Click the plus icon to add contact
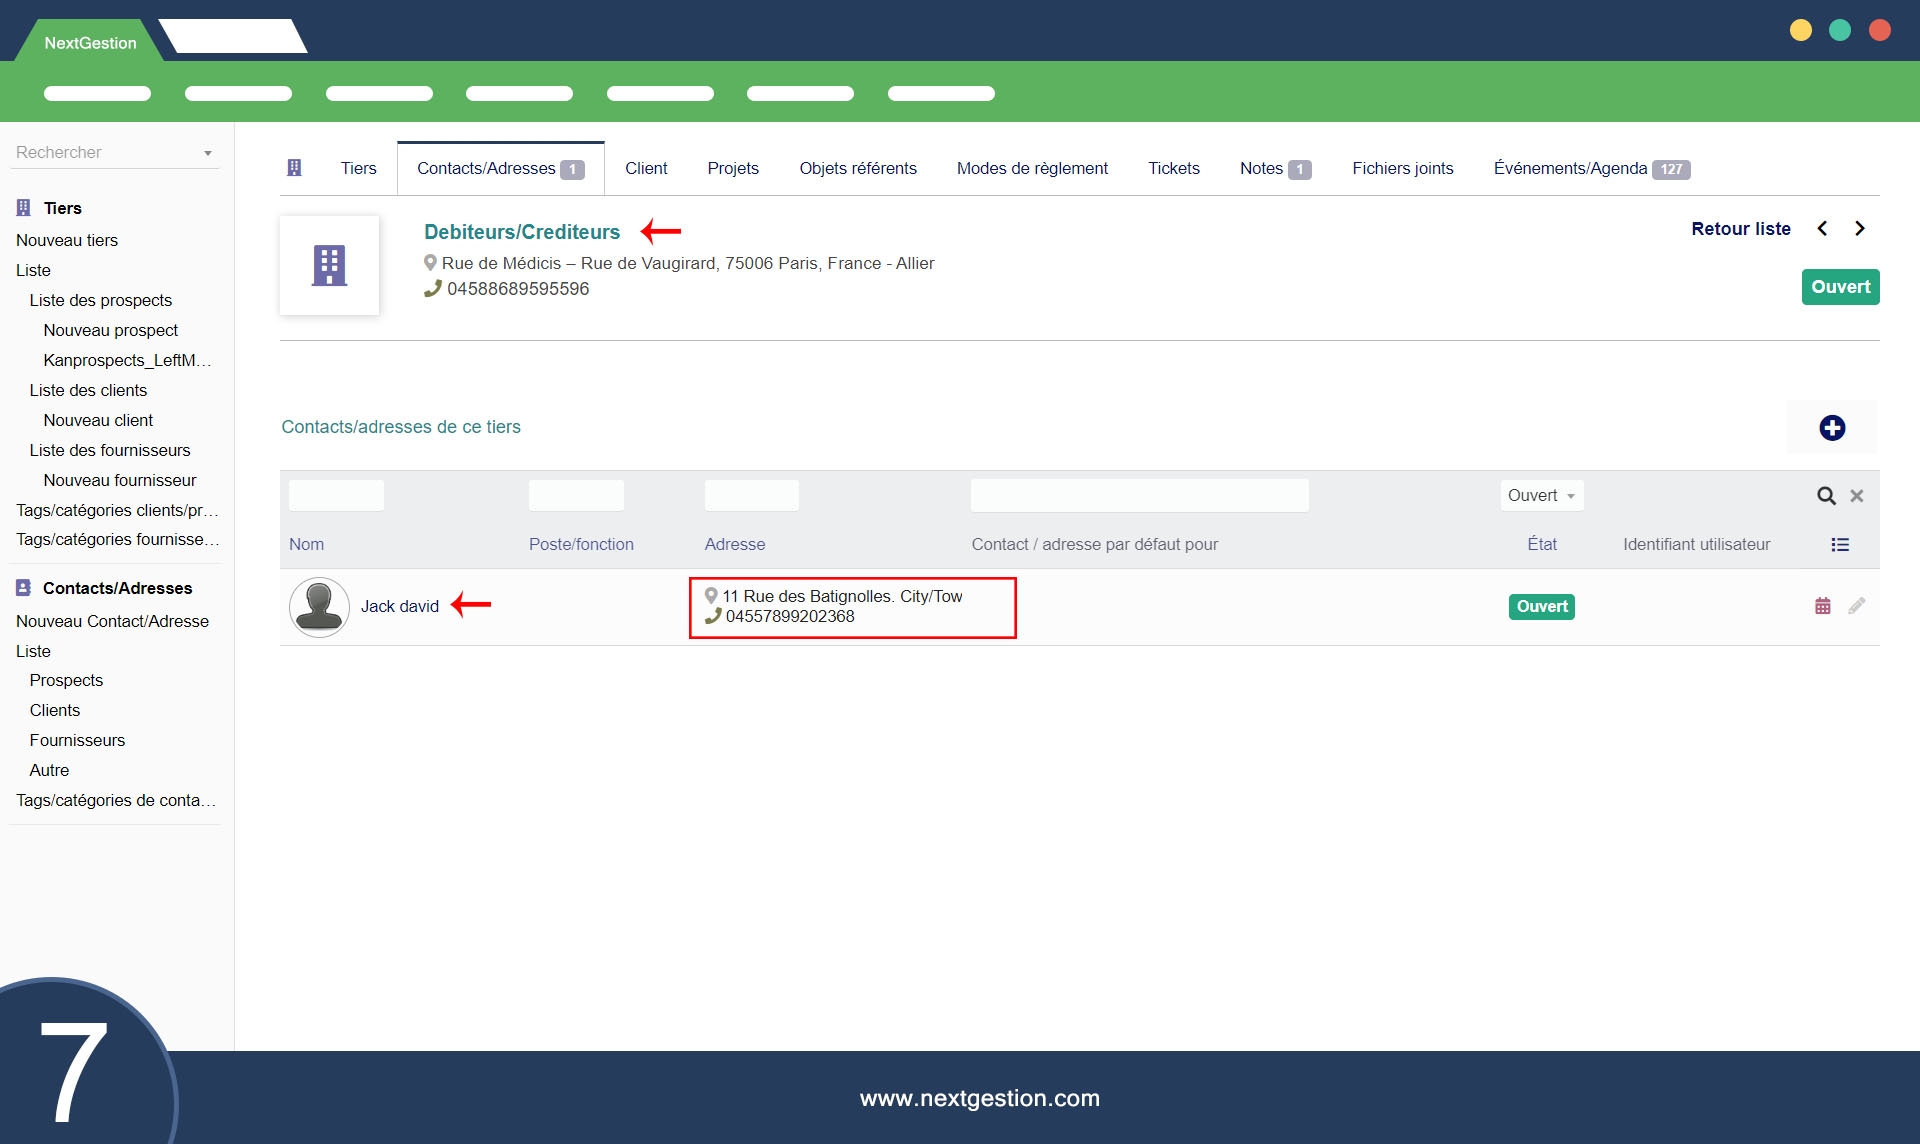 point(1831,428)
